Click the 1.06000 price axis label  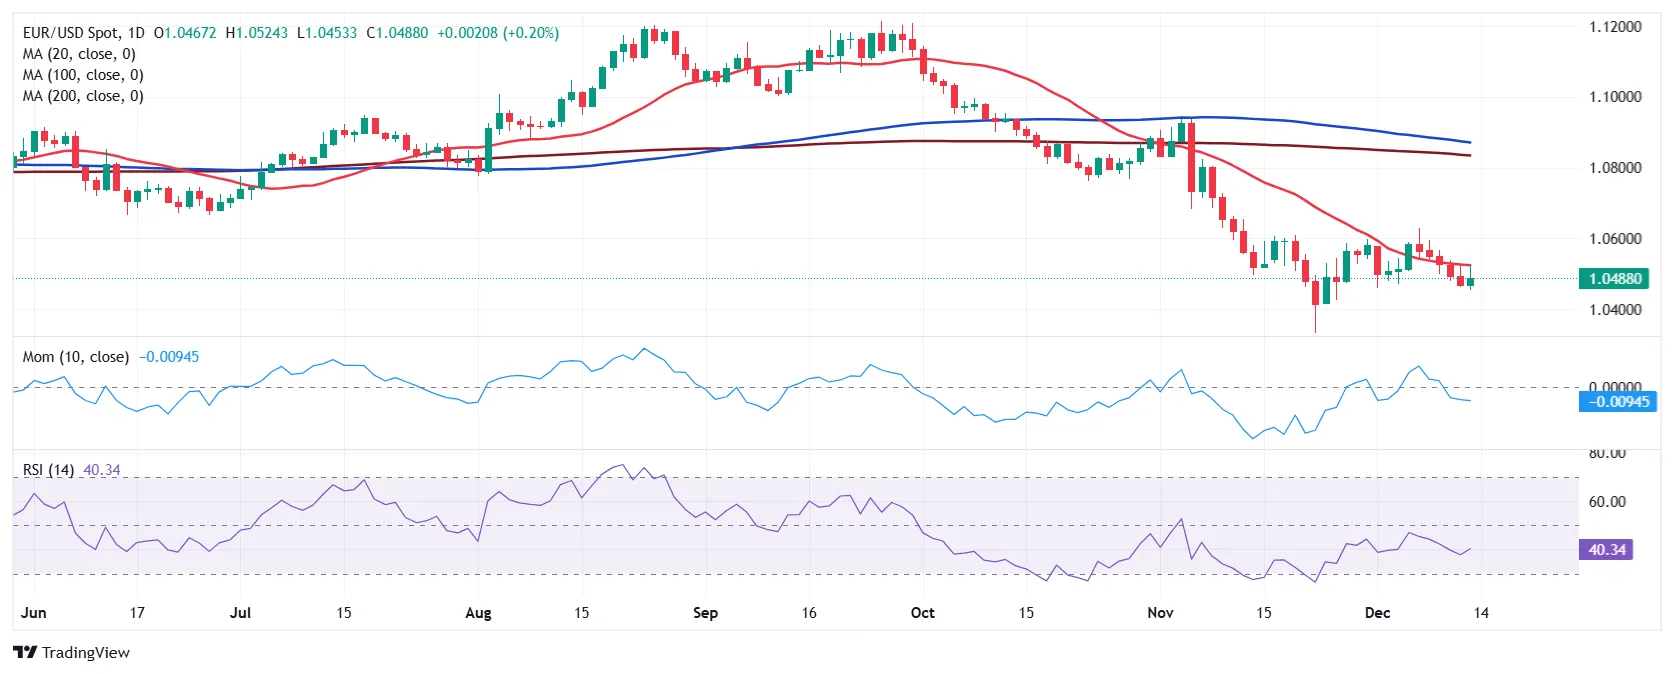(x=1615, y=239)
